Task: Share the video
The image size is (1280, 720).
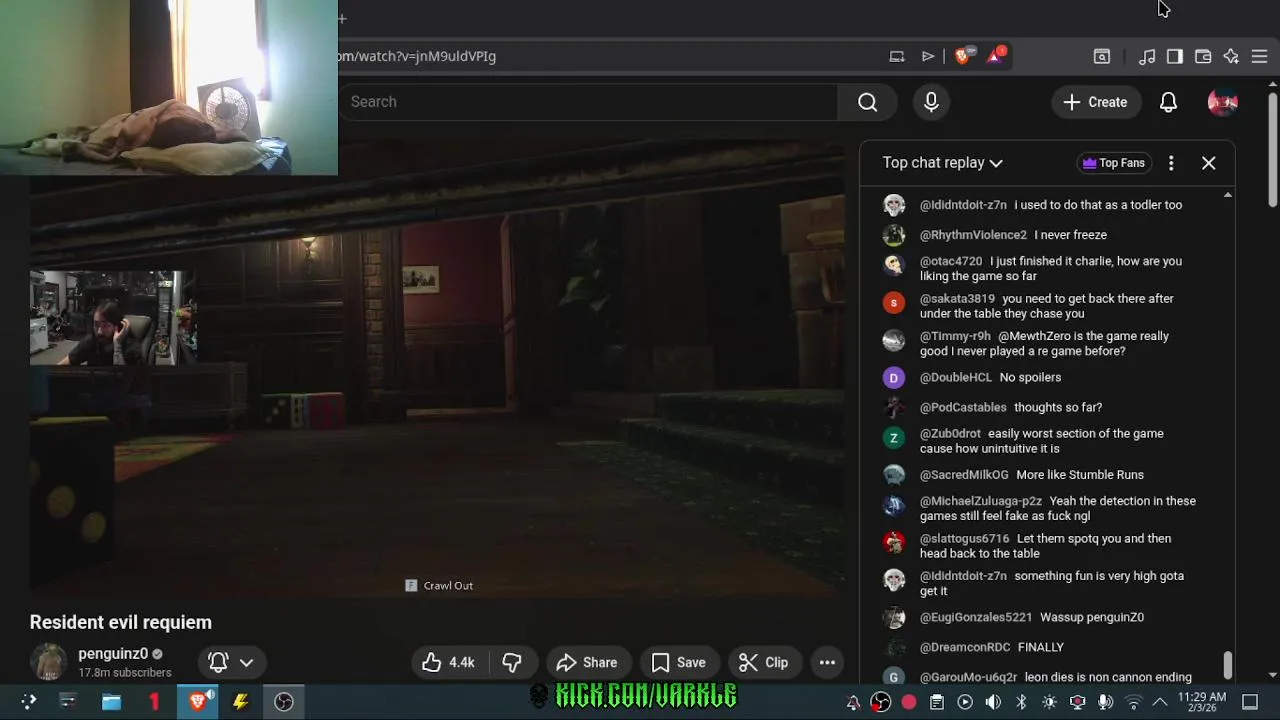Action: click(x=586, y=662)
